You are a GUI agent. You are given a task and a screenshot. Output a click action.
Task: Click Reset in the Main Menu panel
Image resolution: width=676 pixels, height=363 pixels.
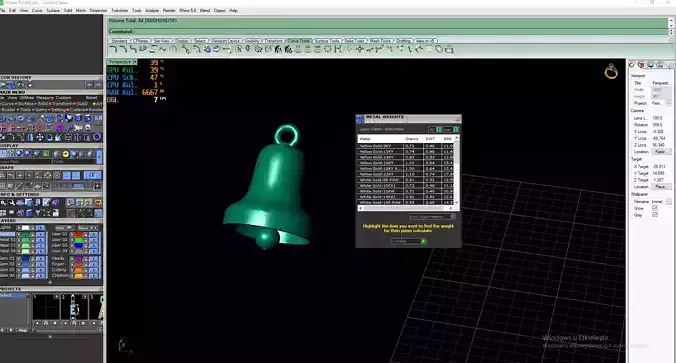(91, 98)
